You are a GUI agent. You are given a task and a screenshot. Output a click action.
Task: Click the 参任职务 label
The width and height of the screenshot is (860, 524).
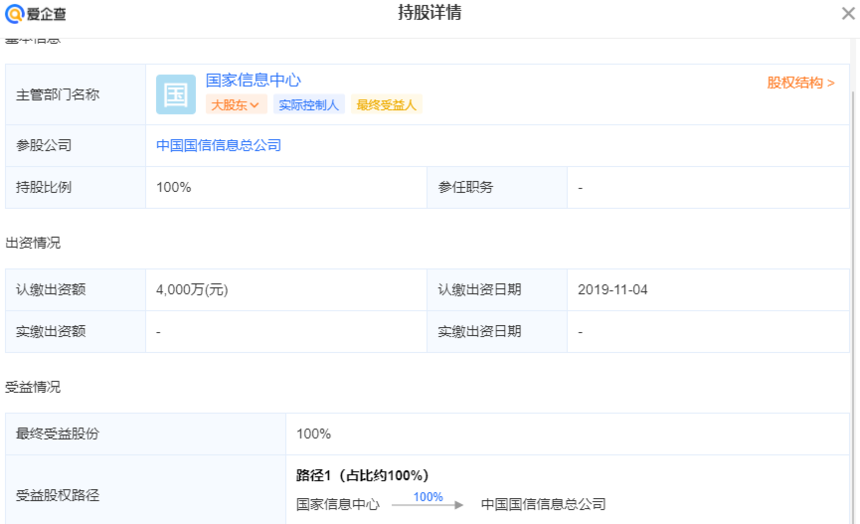click(x=466, y=188)
